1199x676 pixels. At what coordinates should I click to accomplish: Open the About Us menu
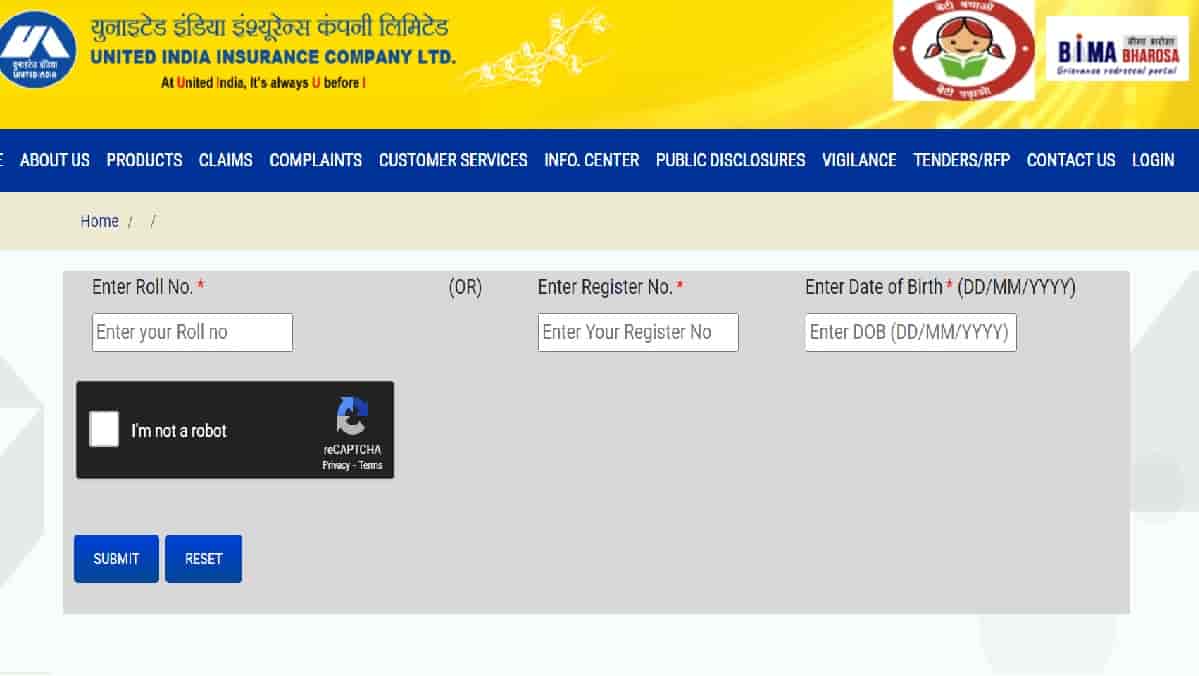coord(55,160)
